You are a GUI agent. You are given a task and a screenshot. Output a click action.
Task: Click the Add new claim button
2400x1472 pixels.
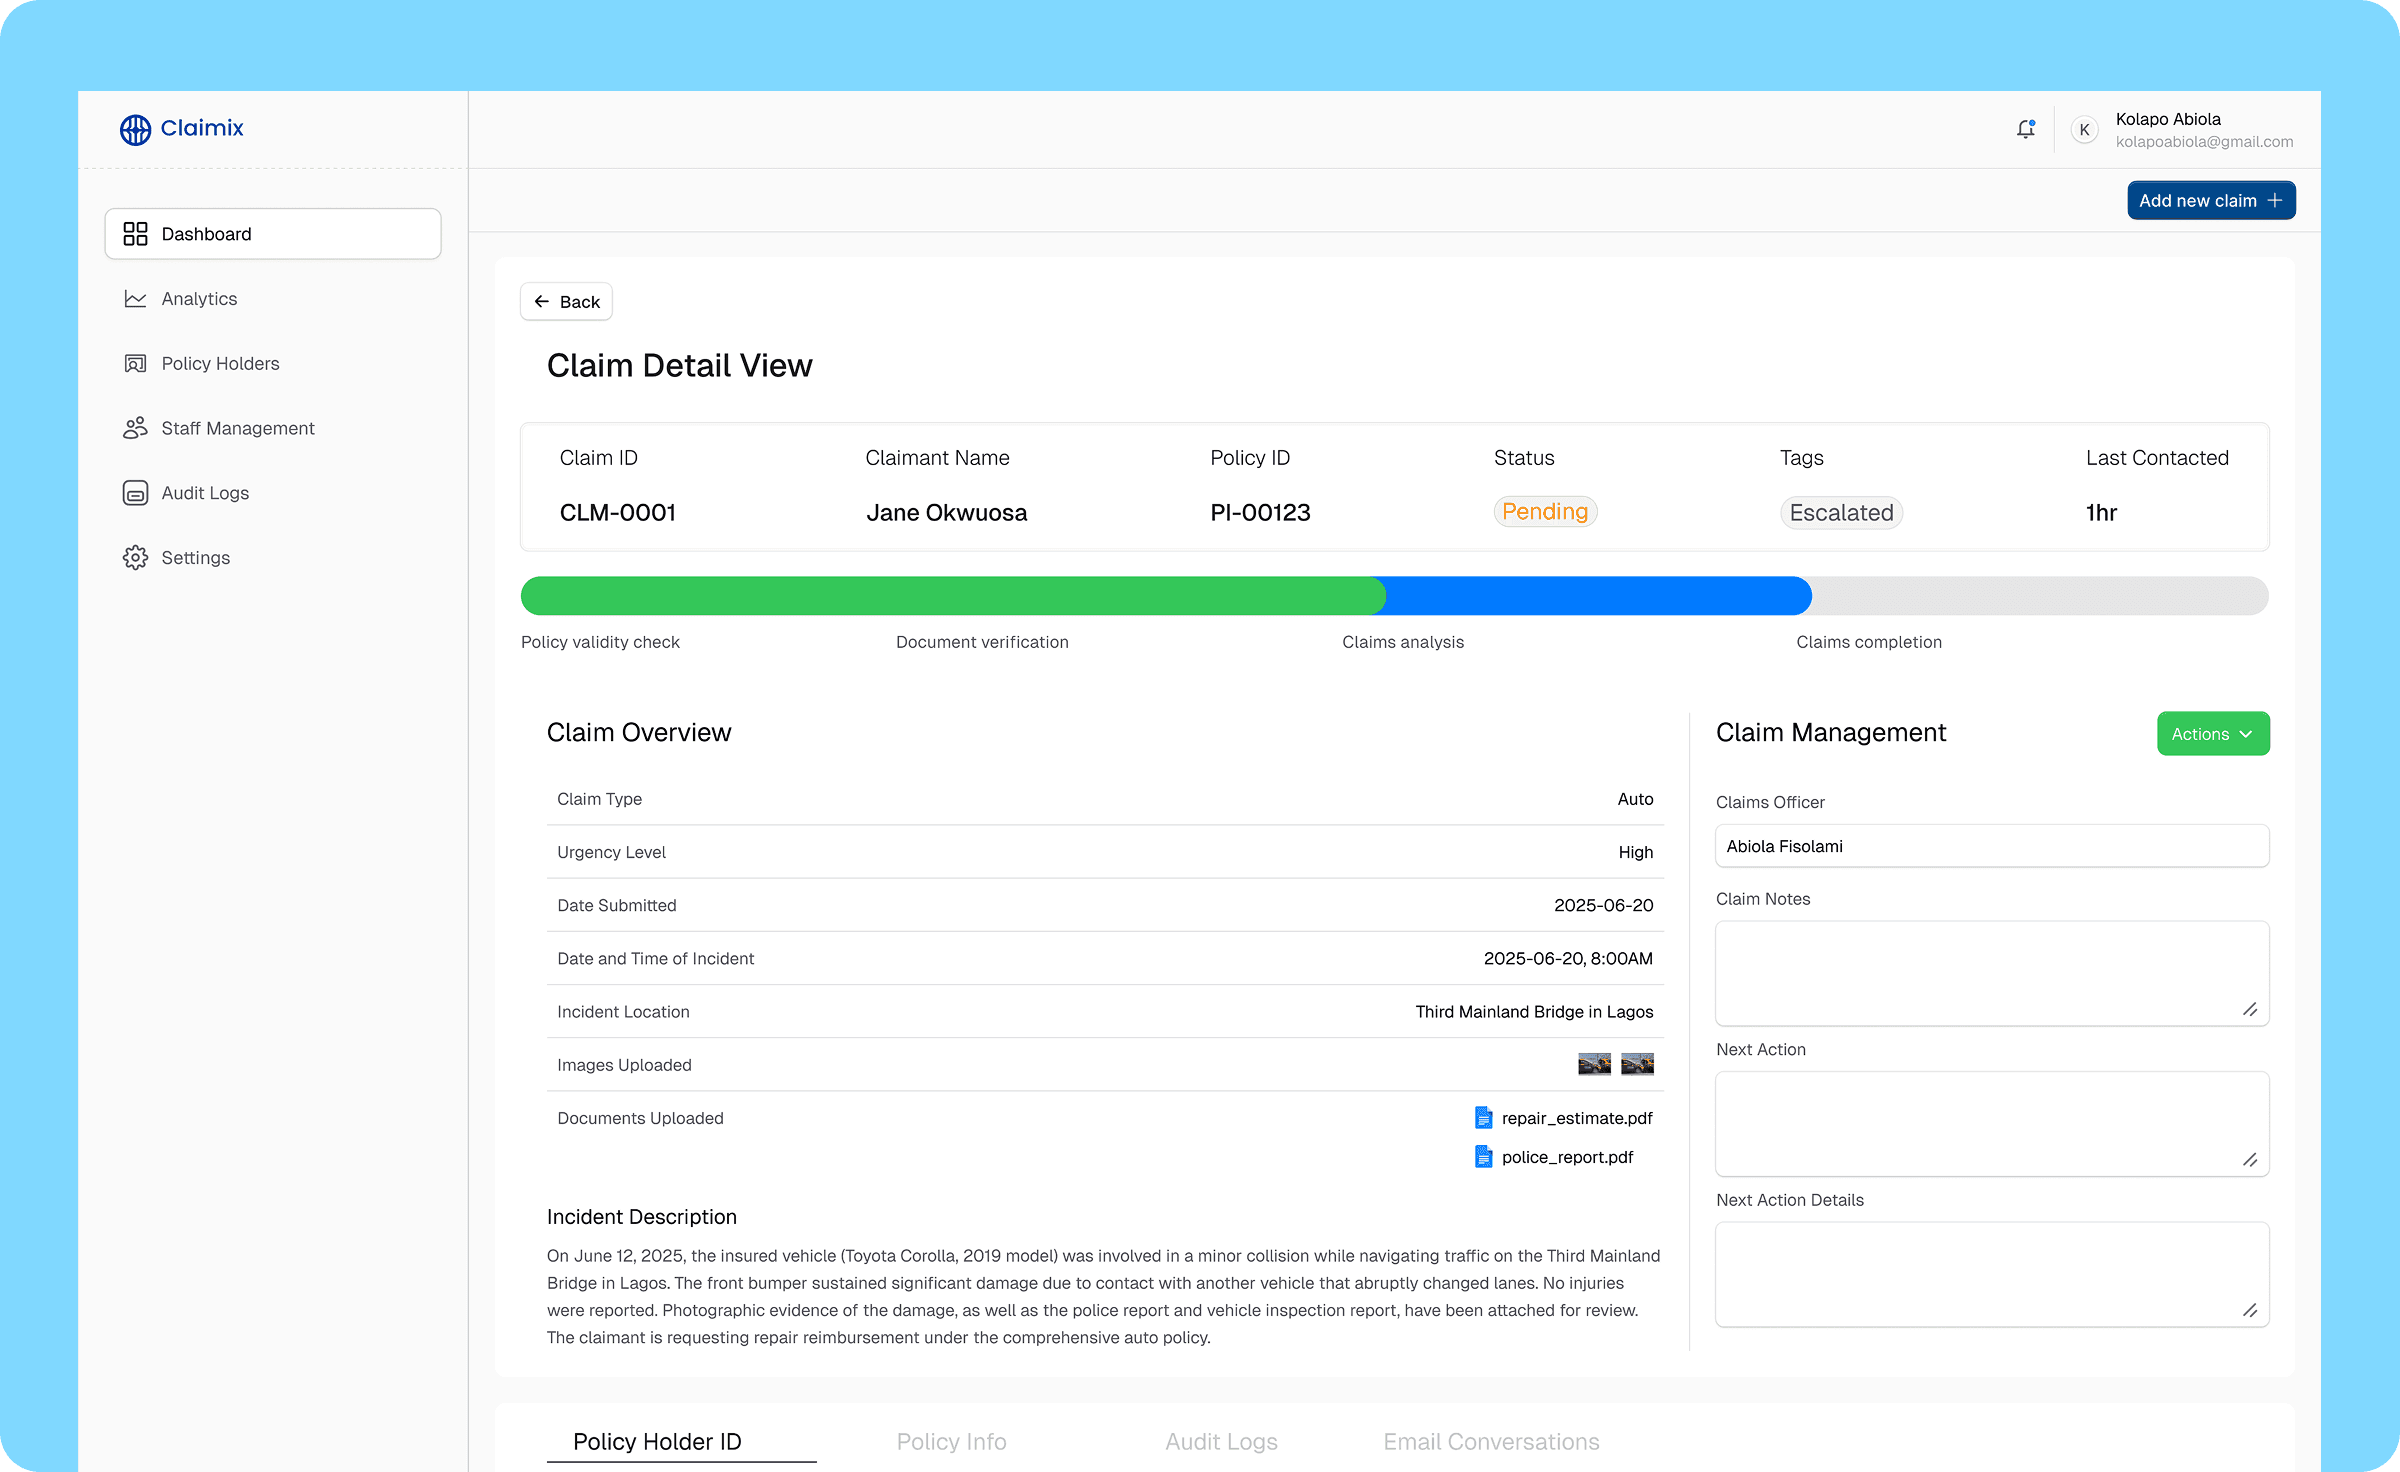click(x=2210, y=201)
